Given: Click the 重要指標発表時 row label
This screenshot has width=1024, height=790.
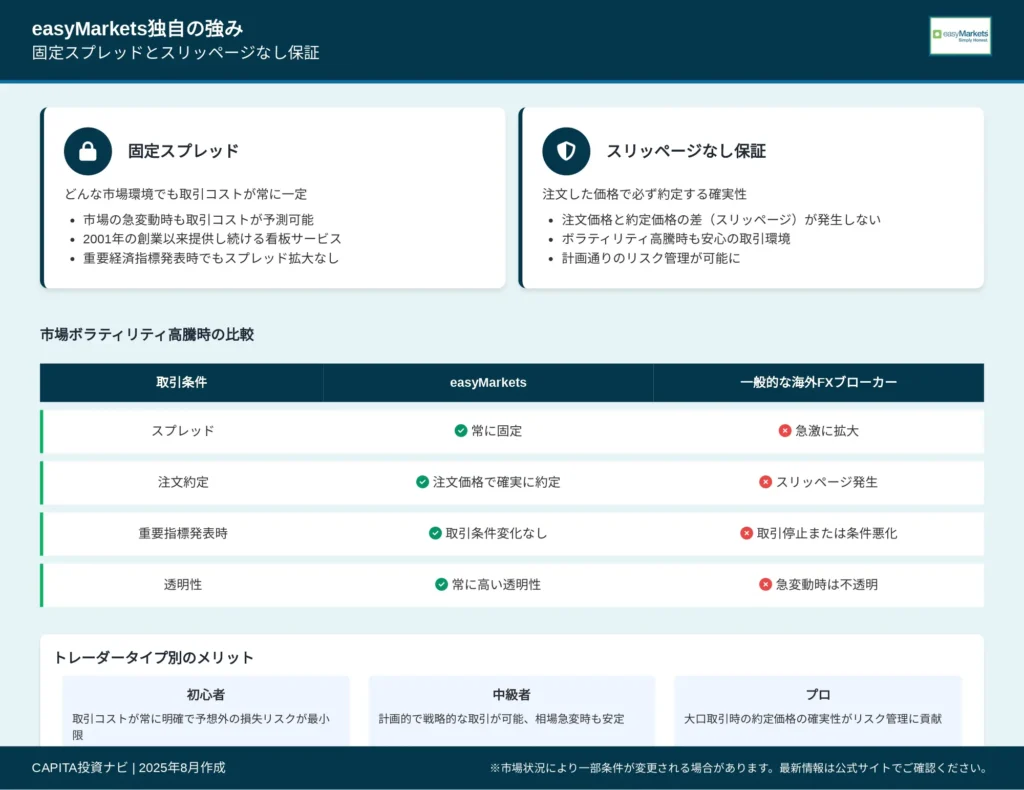Looking at the screenshot, I should [x=183, y=533].
